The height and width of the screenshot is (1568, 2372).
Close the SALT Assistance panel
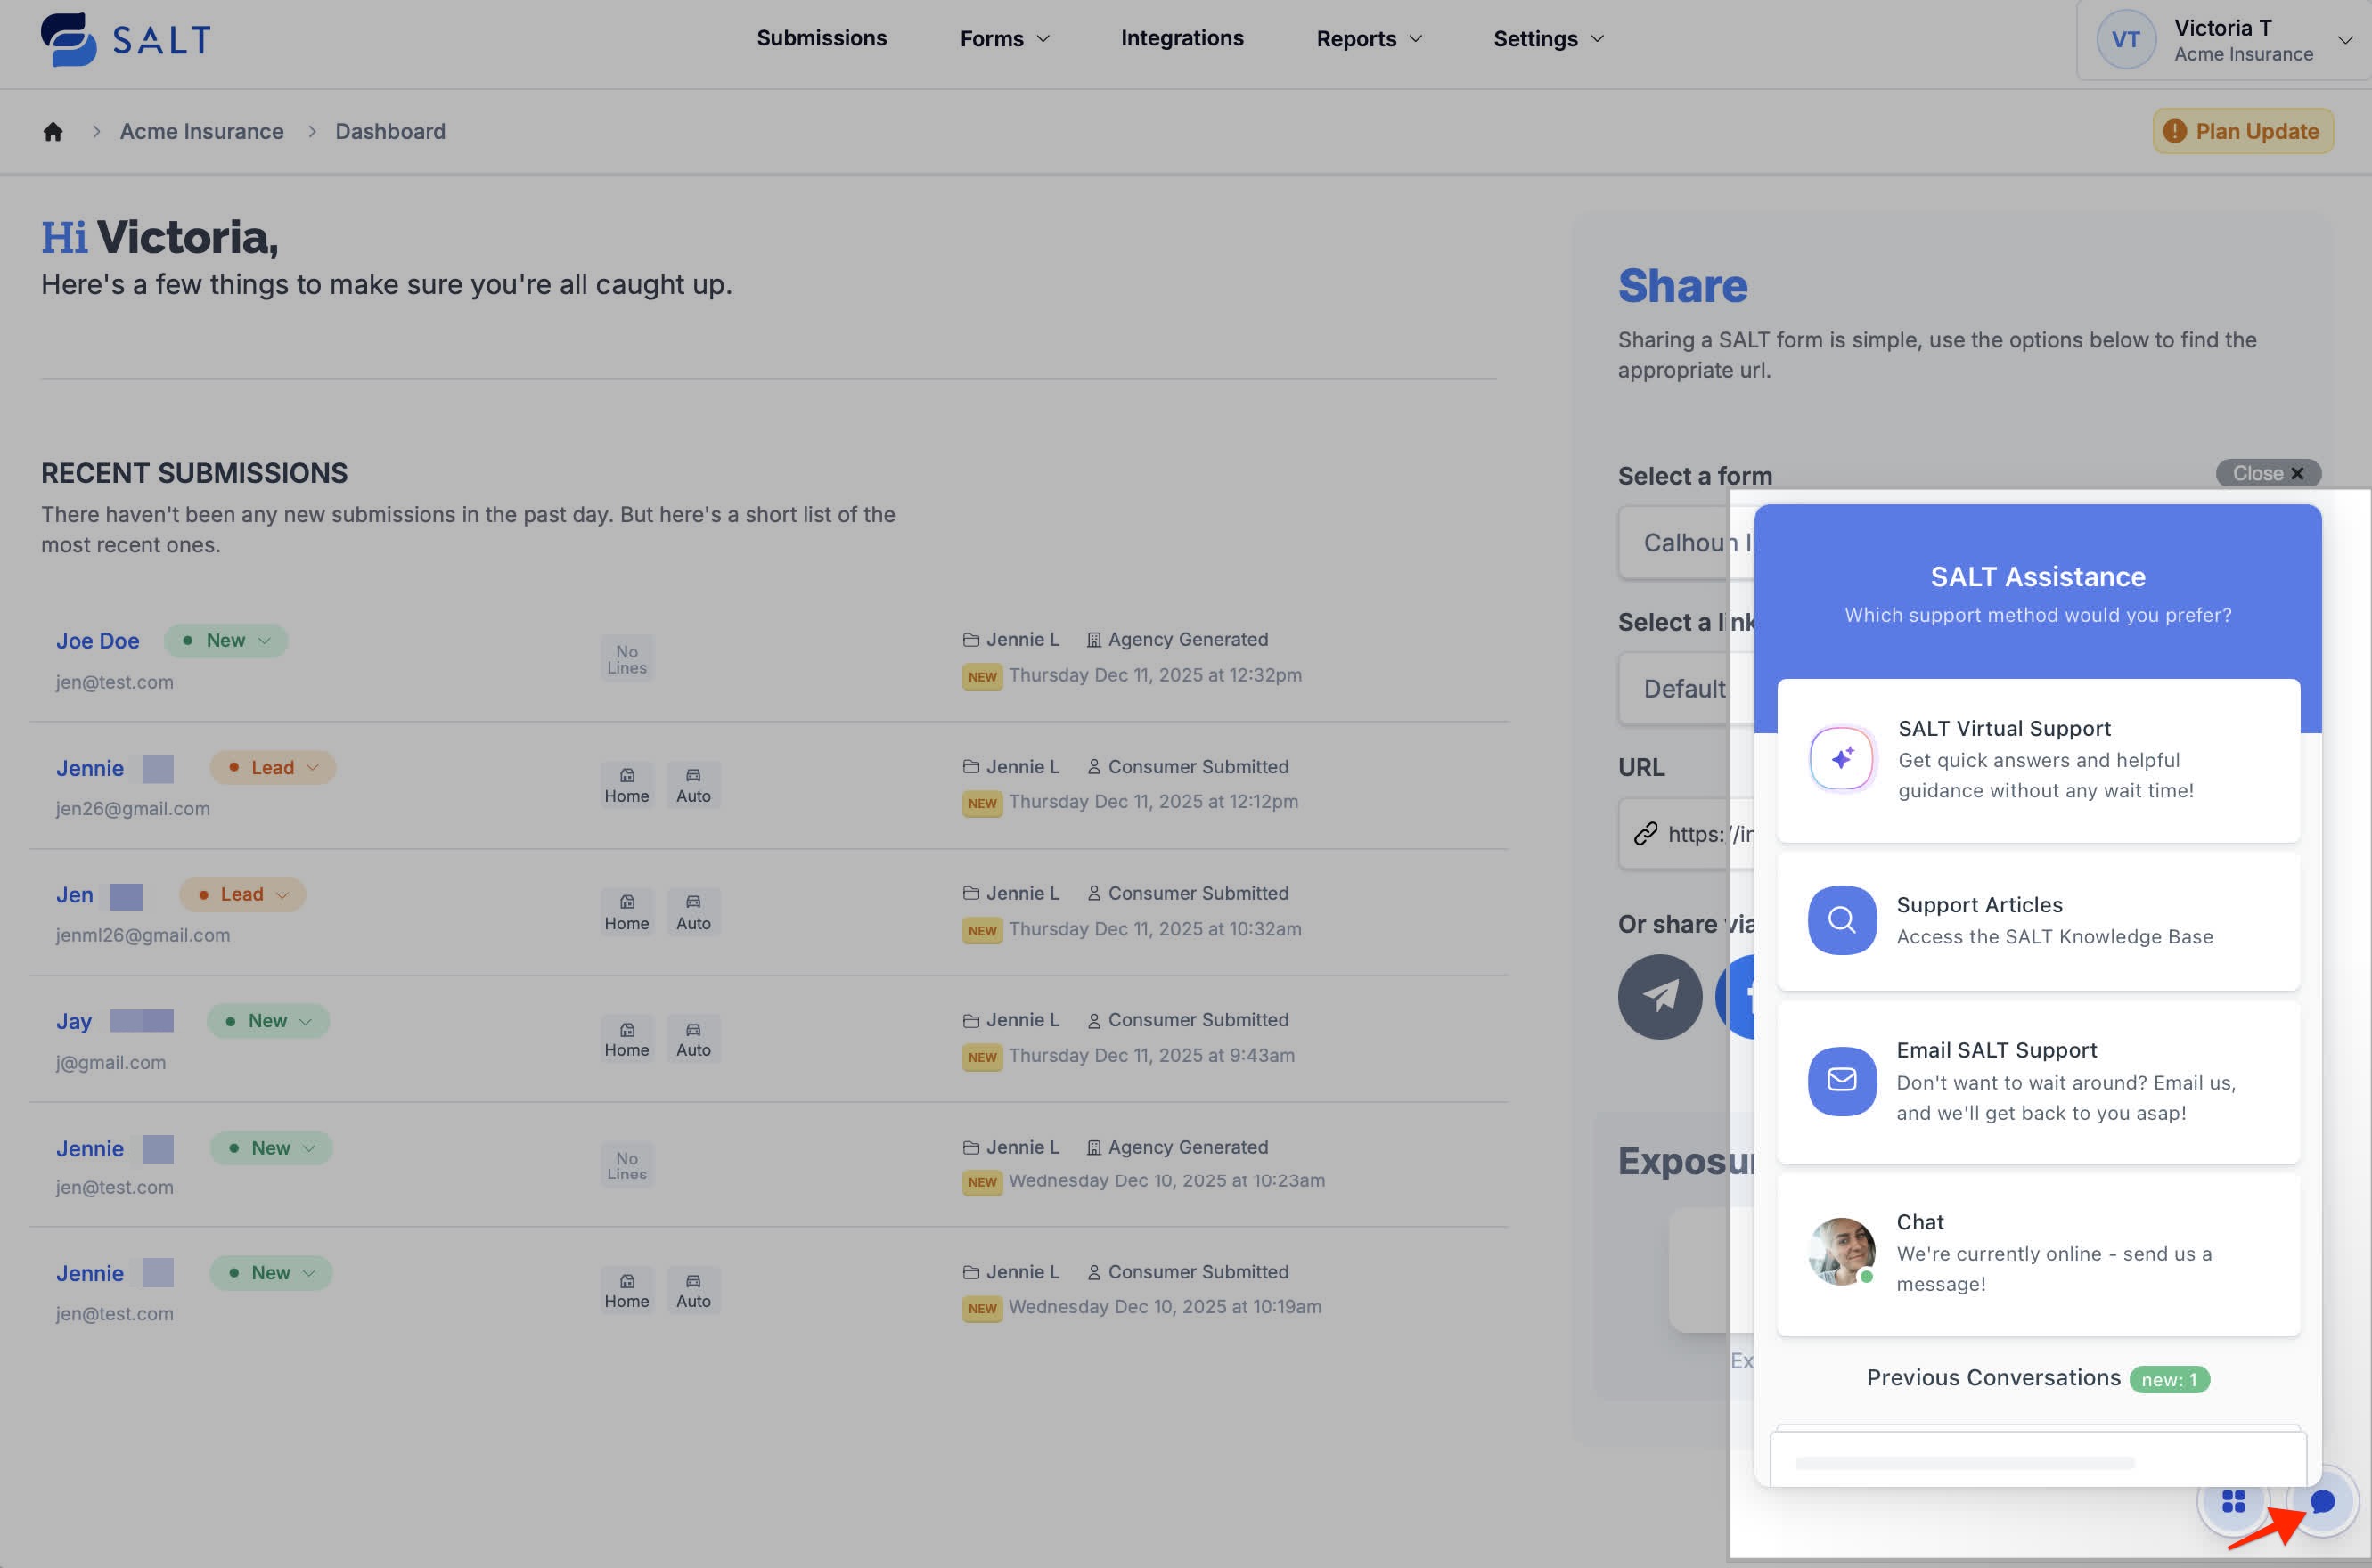[x=2267, y=473]
